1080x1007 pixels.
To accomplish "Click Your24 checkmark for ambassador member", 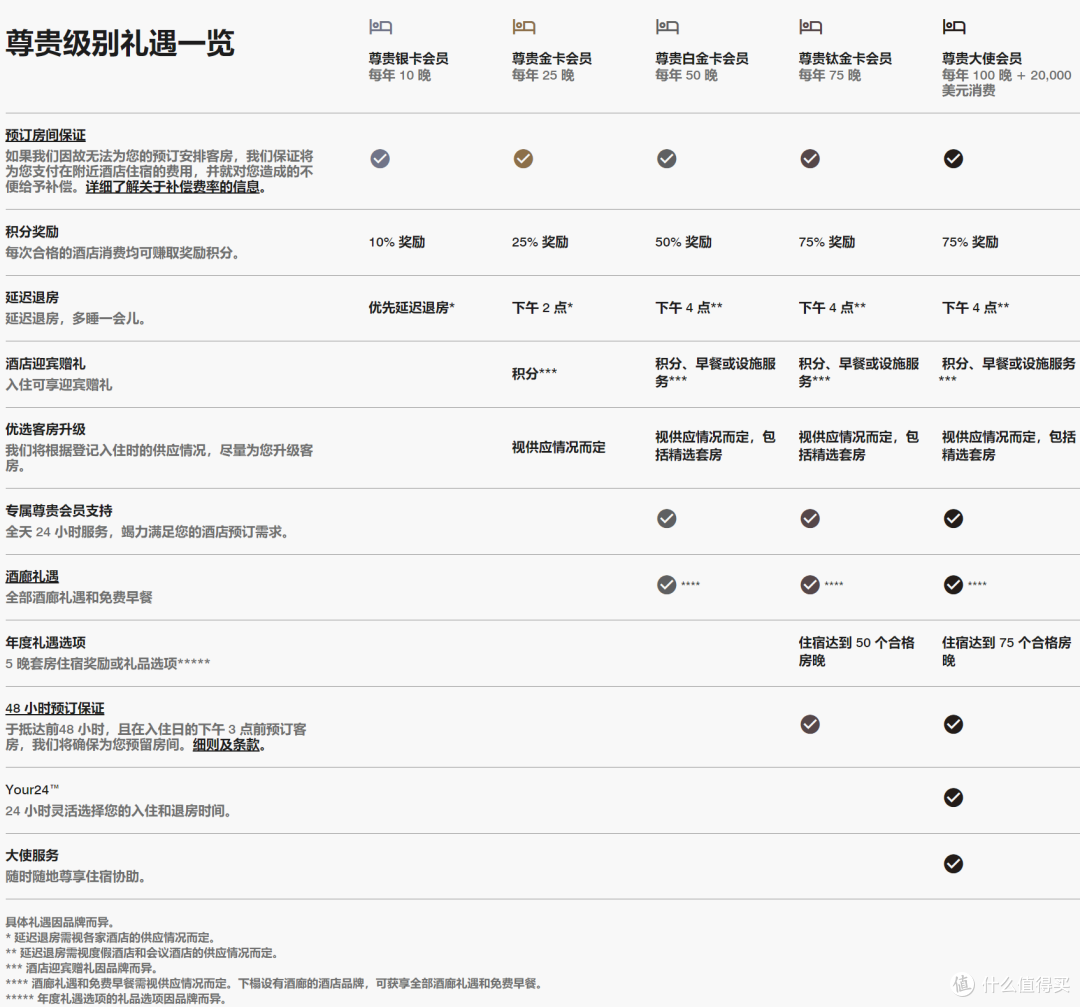I will click(953, 798).
